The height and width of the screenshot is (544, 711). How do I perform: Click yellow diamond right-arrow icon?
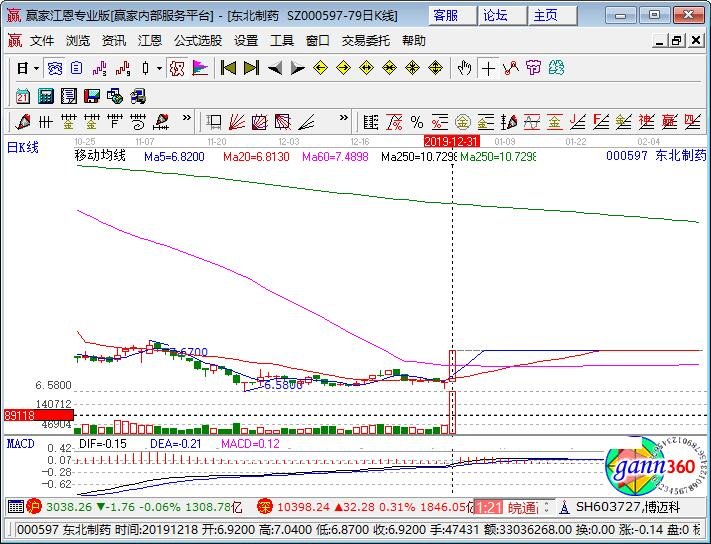coord(343,68)
